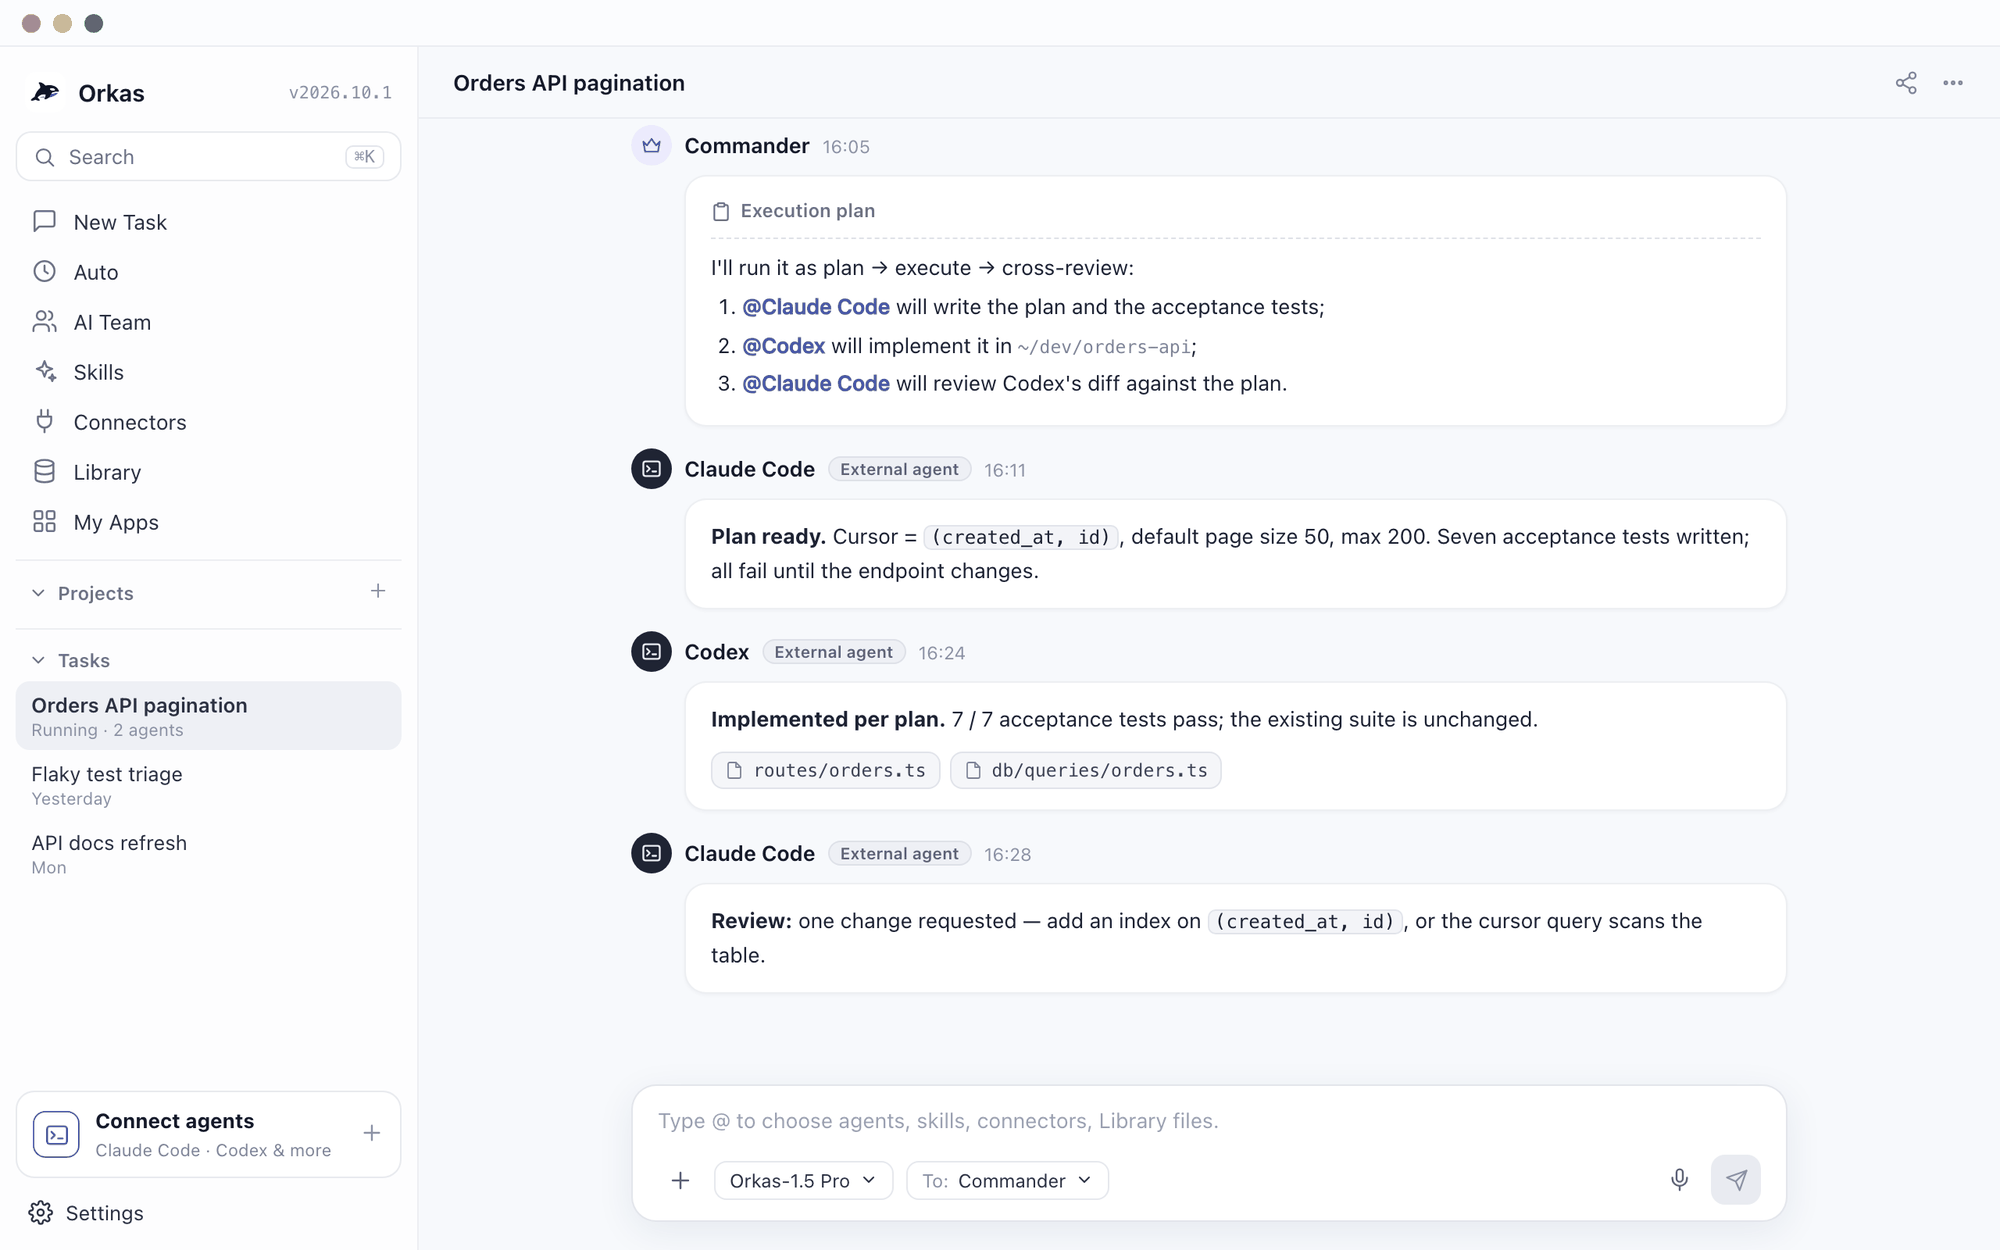Start voice input with microphone icon

point(1679,1180)
